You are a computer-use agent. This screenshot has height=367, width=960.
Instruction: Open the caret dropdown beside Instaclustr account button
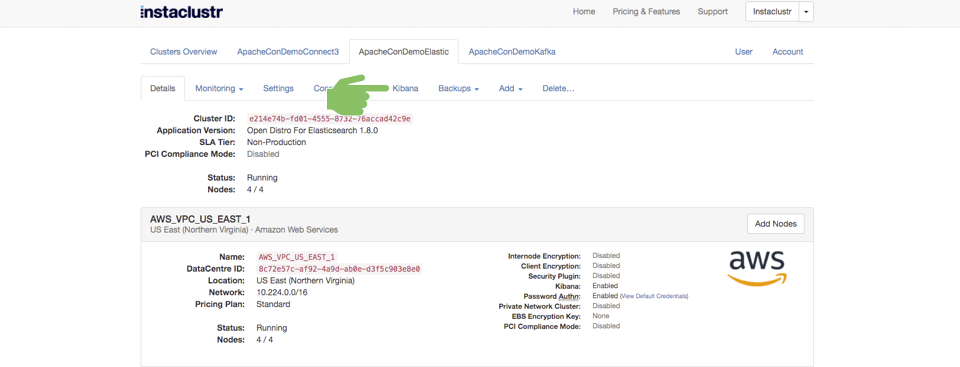tap(806, 12)
